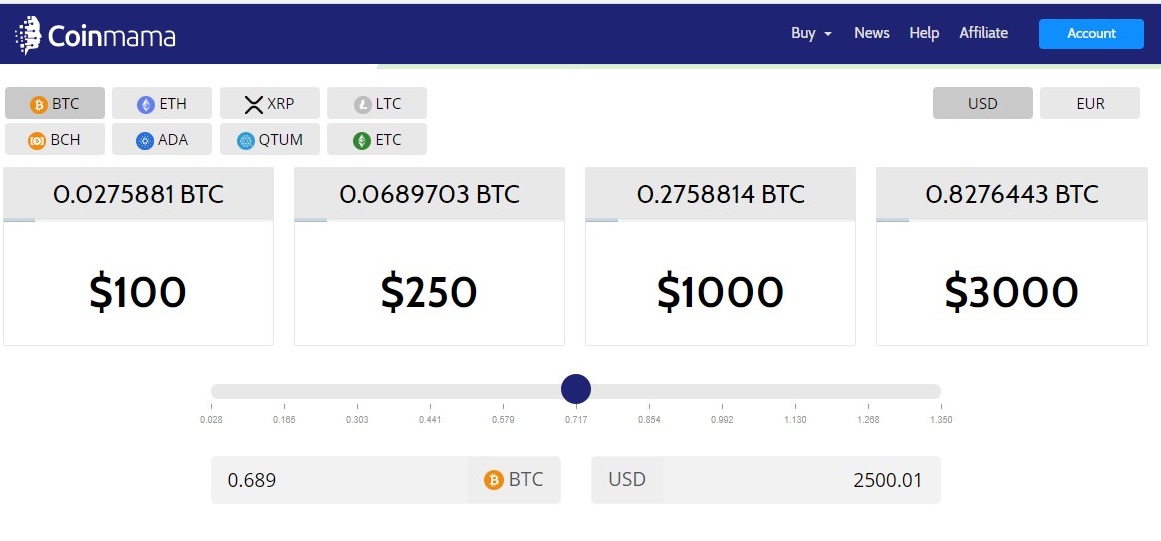1161x541 pixels.
Task: Switch currency to EUR
Action: pyautogui.click(x=1089, y=104)
